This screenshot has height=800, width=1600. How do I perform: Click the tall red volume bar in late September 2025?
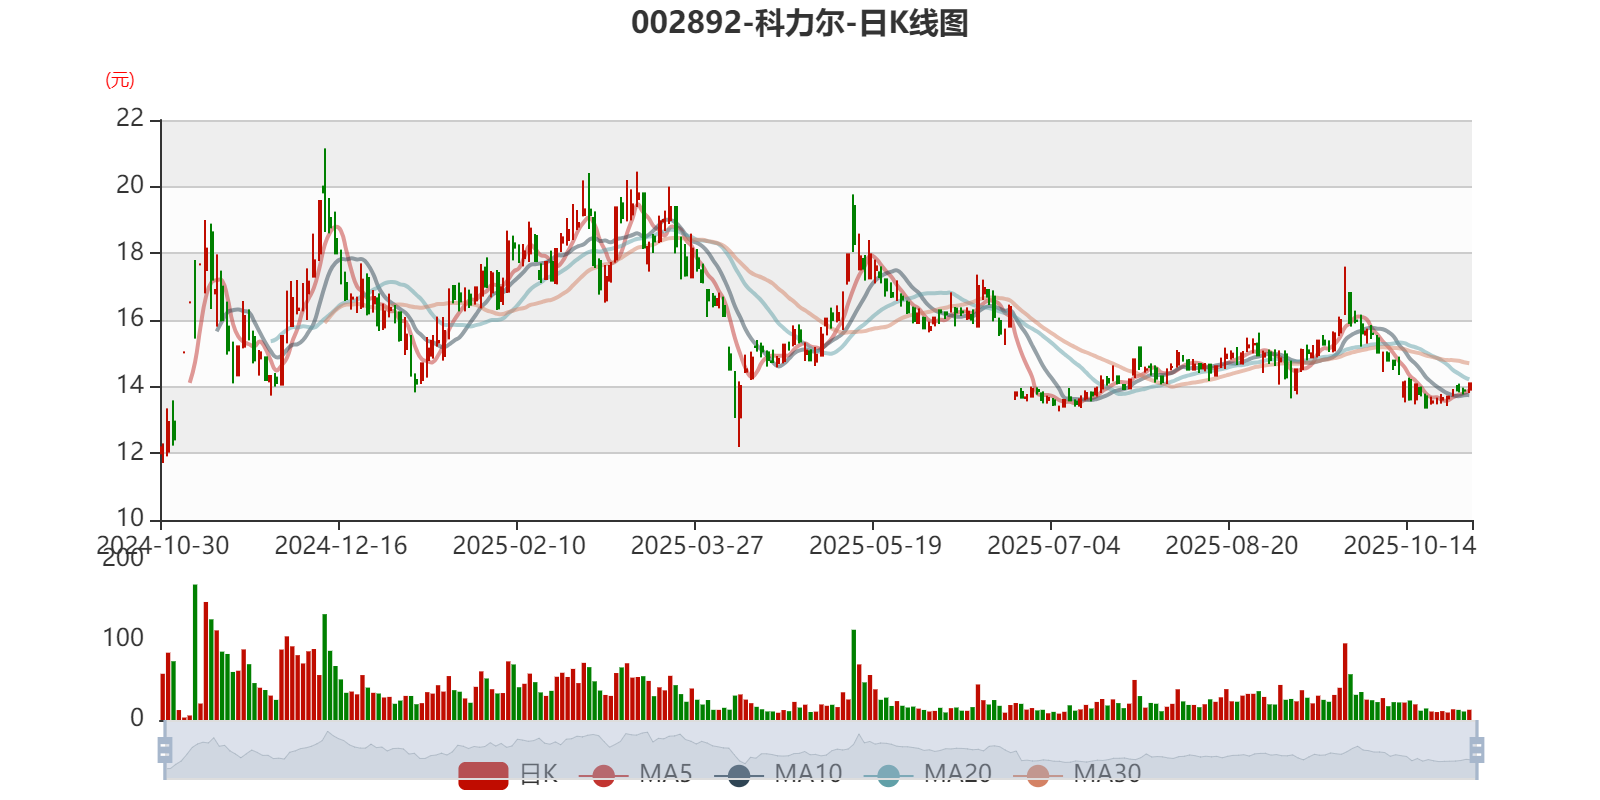point(1345,681)
